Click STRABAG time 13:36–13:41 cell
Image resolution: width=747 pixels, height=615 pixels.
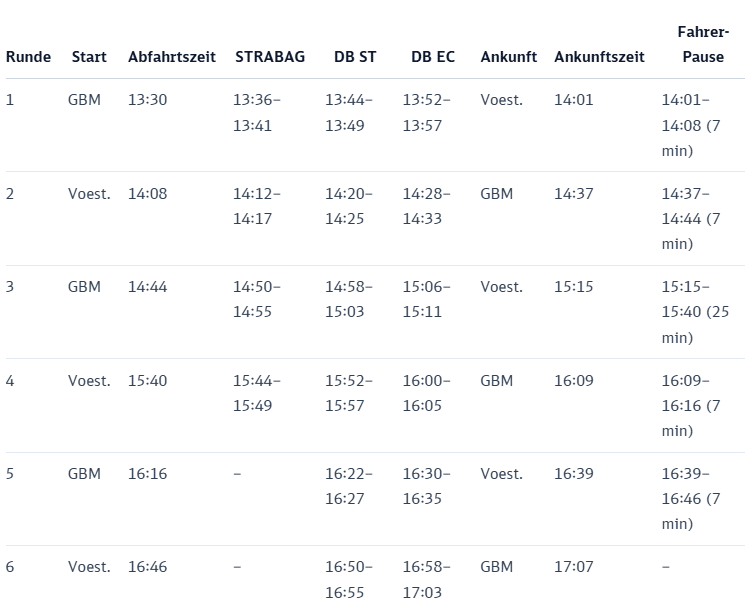tap(256, 113)
